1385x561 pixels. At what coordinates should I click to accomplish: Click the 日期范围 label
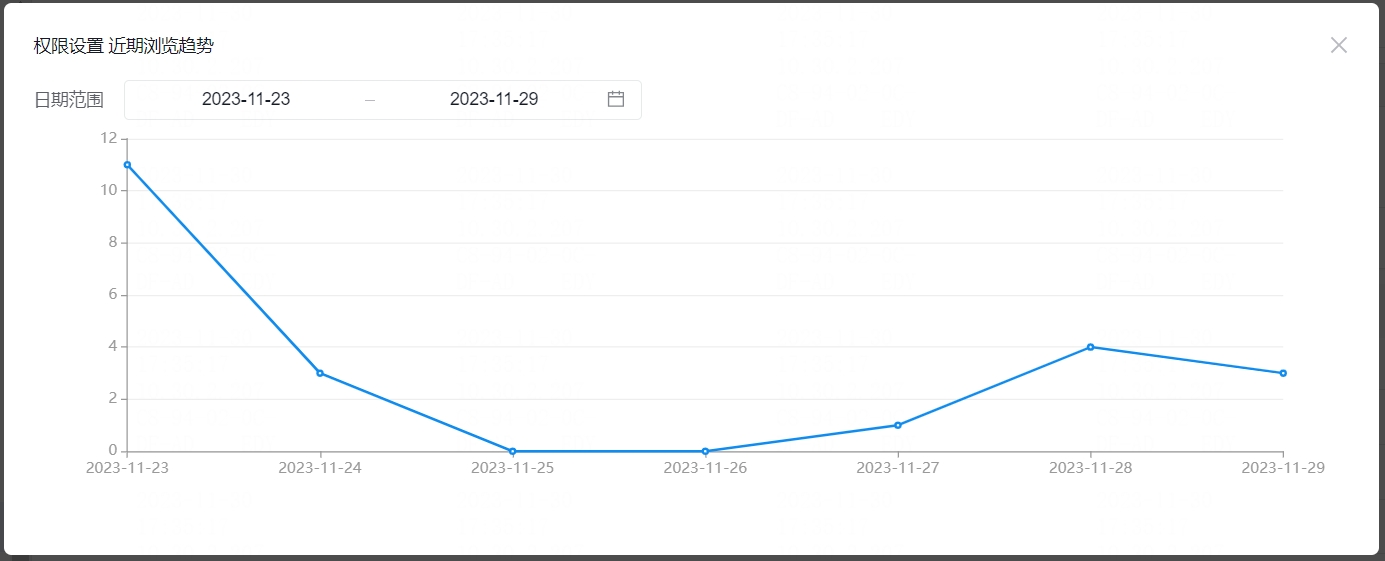click(x=69, y=100)
